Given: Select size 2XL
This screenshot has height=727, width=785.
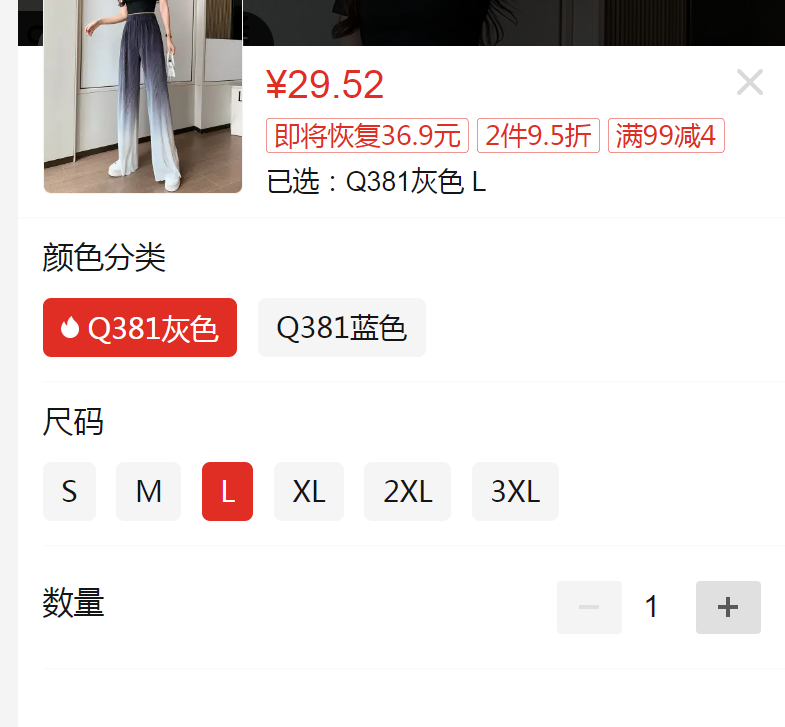Looking at the screenshot, I should click(408, 491).
